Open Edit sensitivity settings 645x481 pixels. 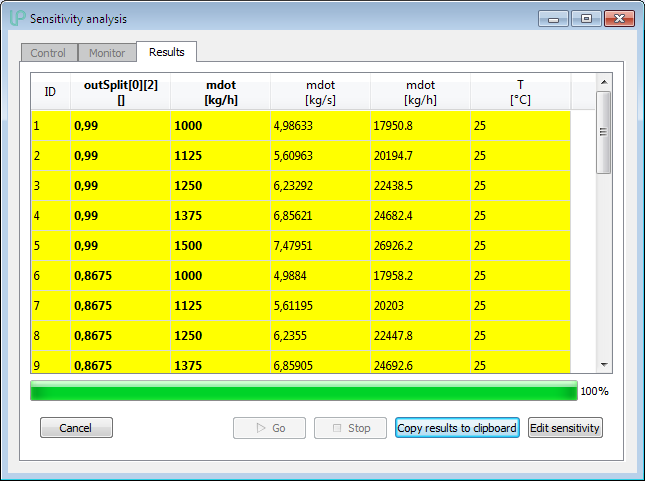(x=565, y=428)
